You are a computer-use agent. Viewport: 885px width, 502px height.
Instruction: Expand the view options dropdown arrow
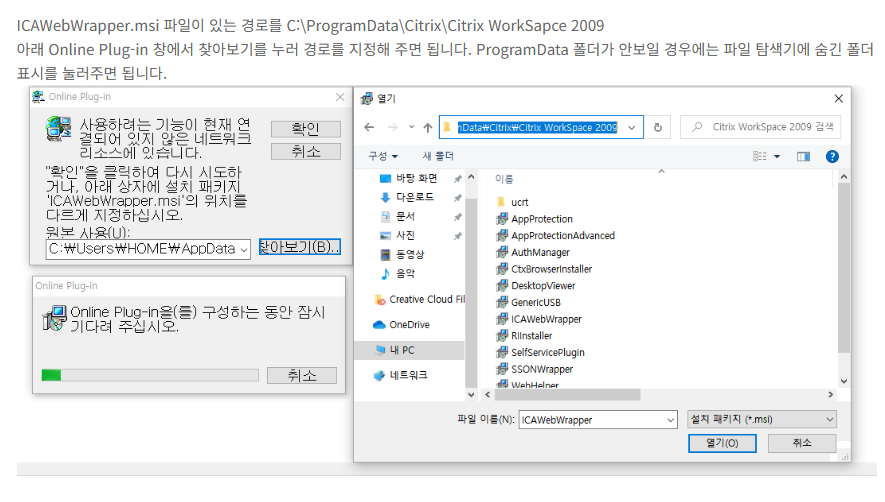point(777,156)
